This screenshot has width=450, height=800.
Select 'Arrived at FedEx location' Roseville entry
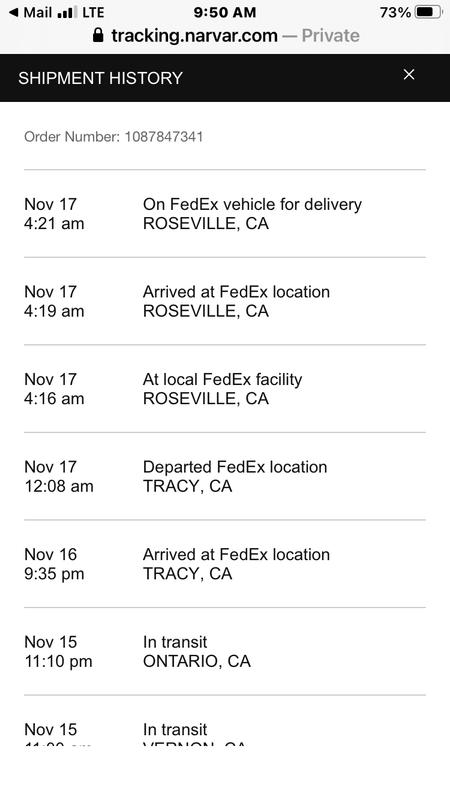tap(224, 302)
